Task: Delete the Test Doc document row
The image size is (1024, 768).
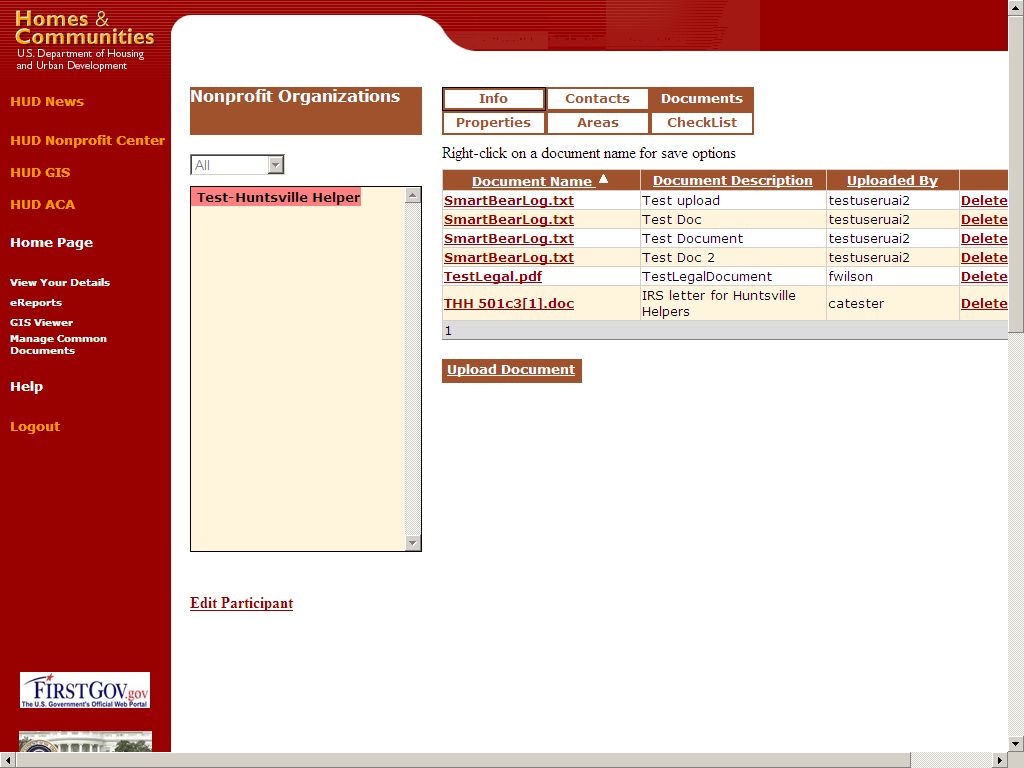Action: [x=984, y=219]
